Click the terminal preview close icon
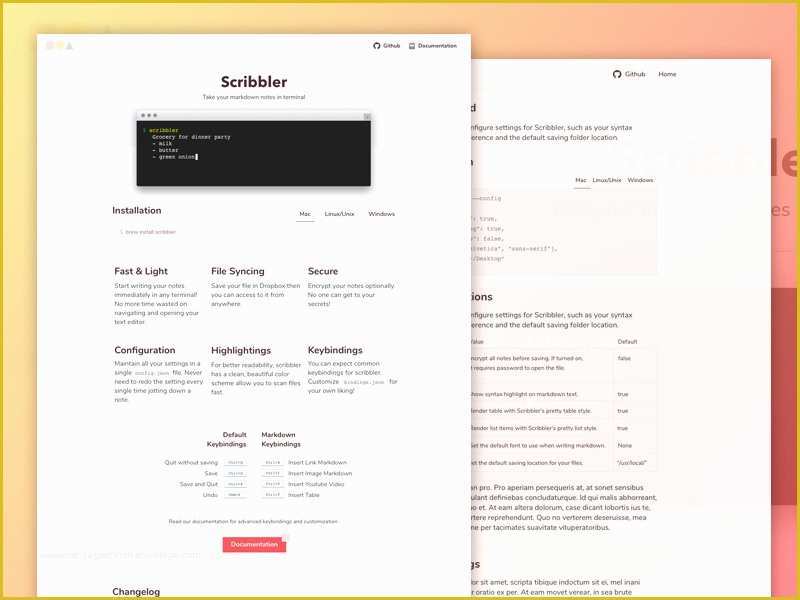Image resolution: width=800 pixels, height=600 pixels. [367, 116]
